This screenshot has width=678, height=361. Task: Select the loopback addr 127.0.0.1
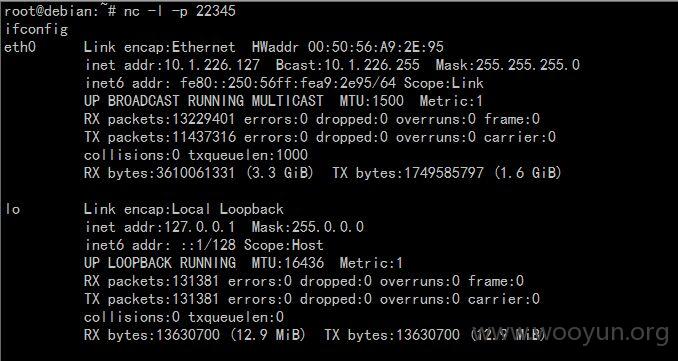click(160, 227)
